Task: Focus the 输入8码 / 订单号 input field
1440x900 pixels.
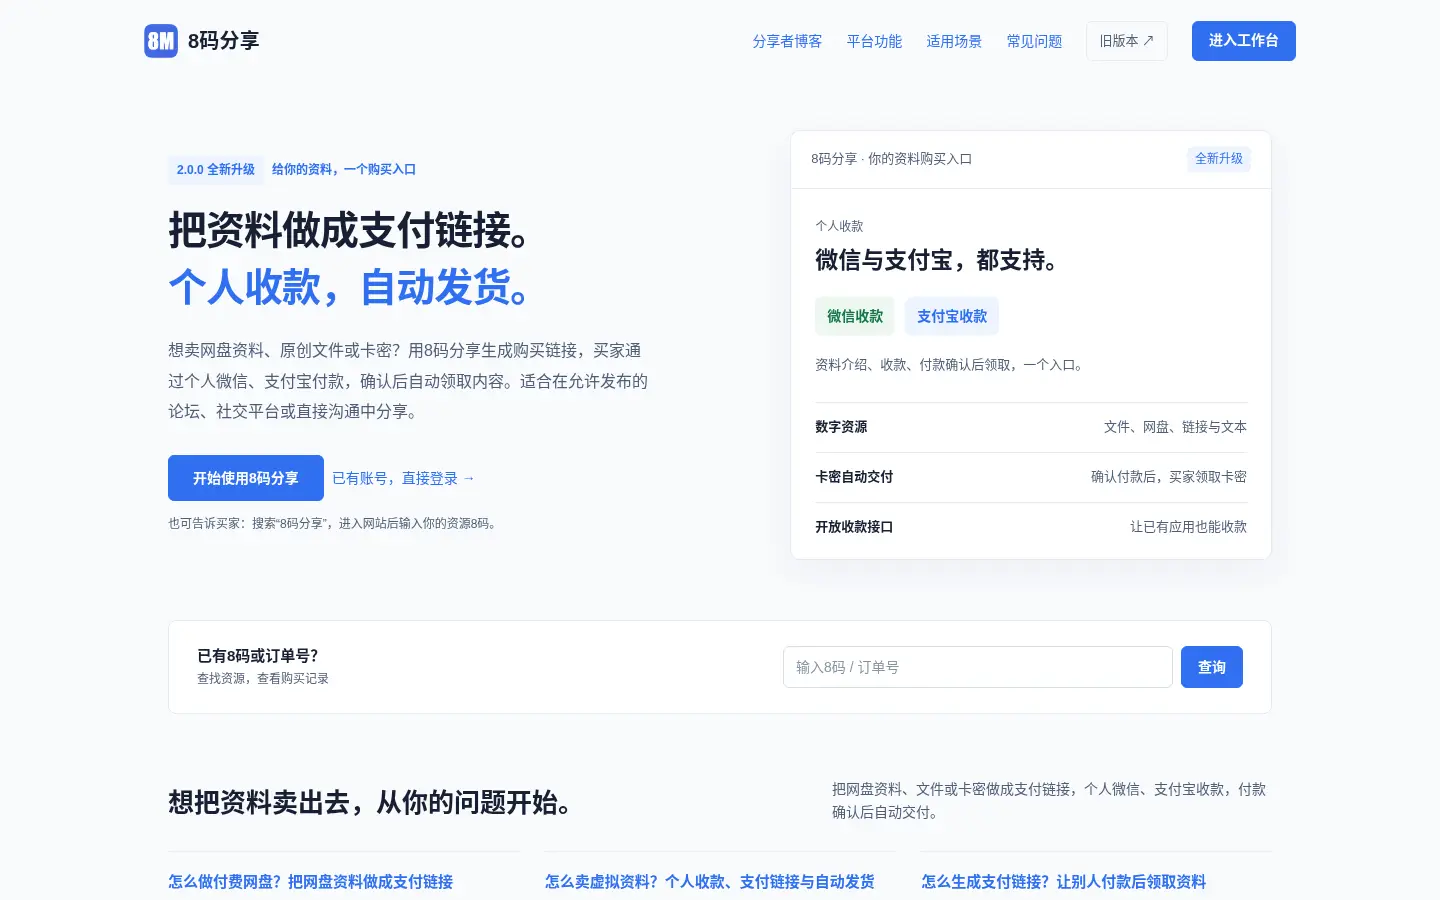Action: point(978,667)
